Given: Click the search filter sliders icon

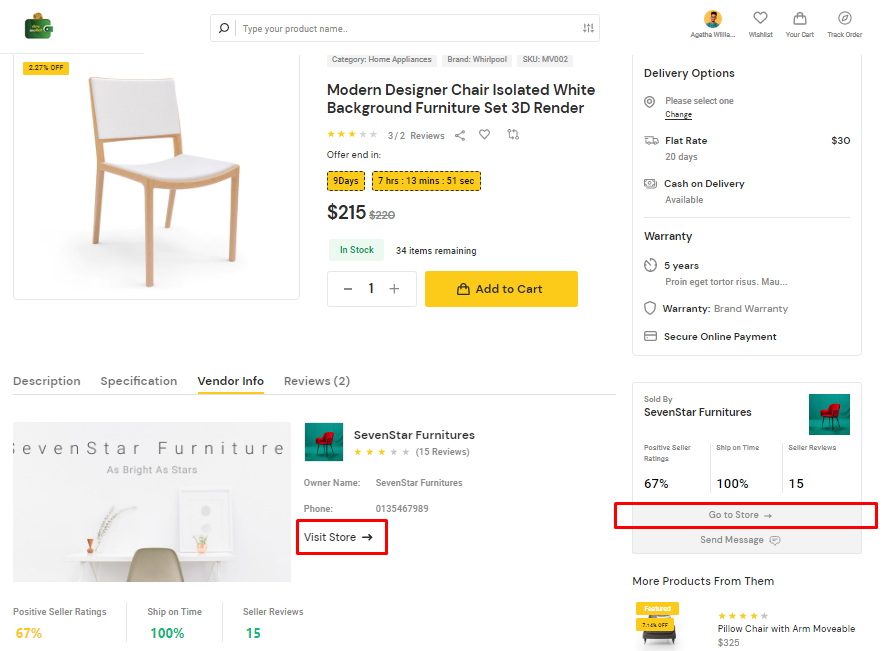Looking at the screenshot, I should pos(588,28).
